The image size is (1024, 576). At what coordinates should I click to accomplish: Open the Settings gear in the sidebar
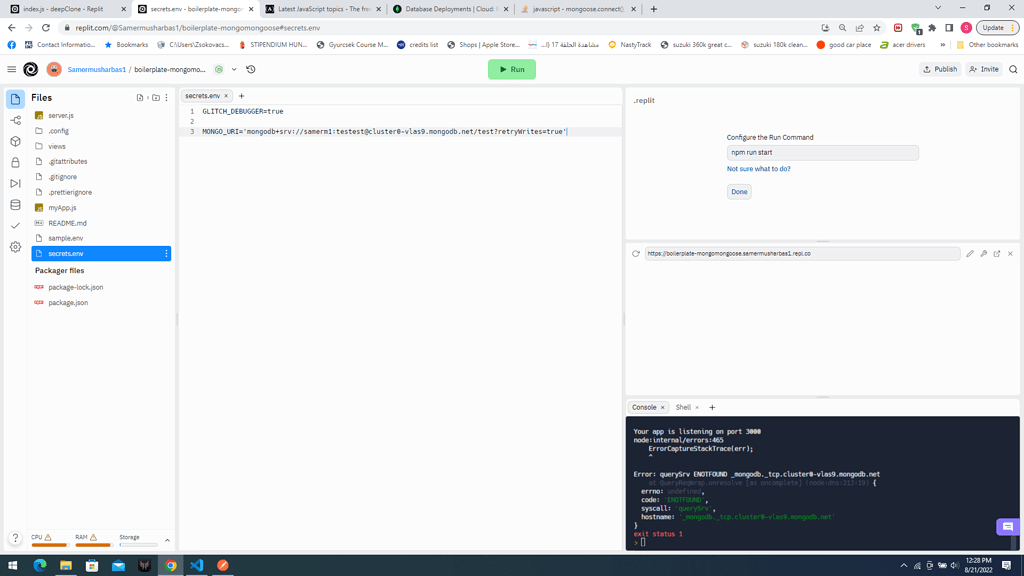point(14,245)
